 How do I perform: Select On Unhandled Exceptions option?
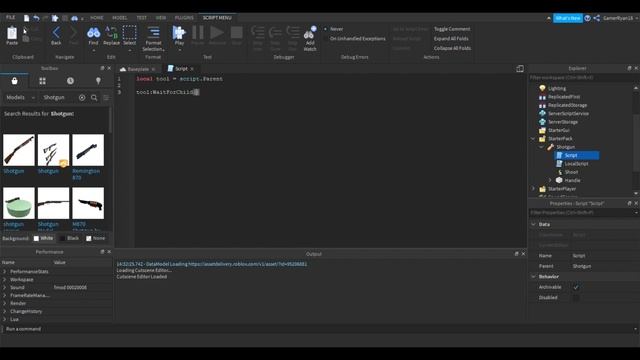tap(358, 39)
